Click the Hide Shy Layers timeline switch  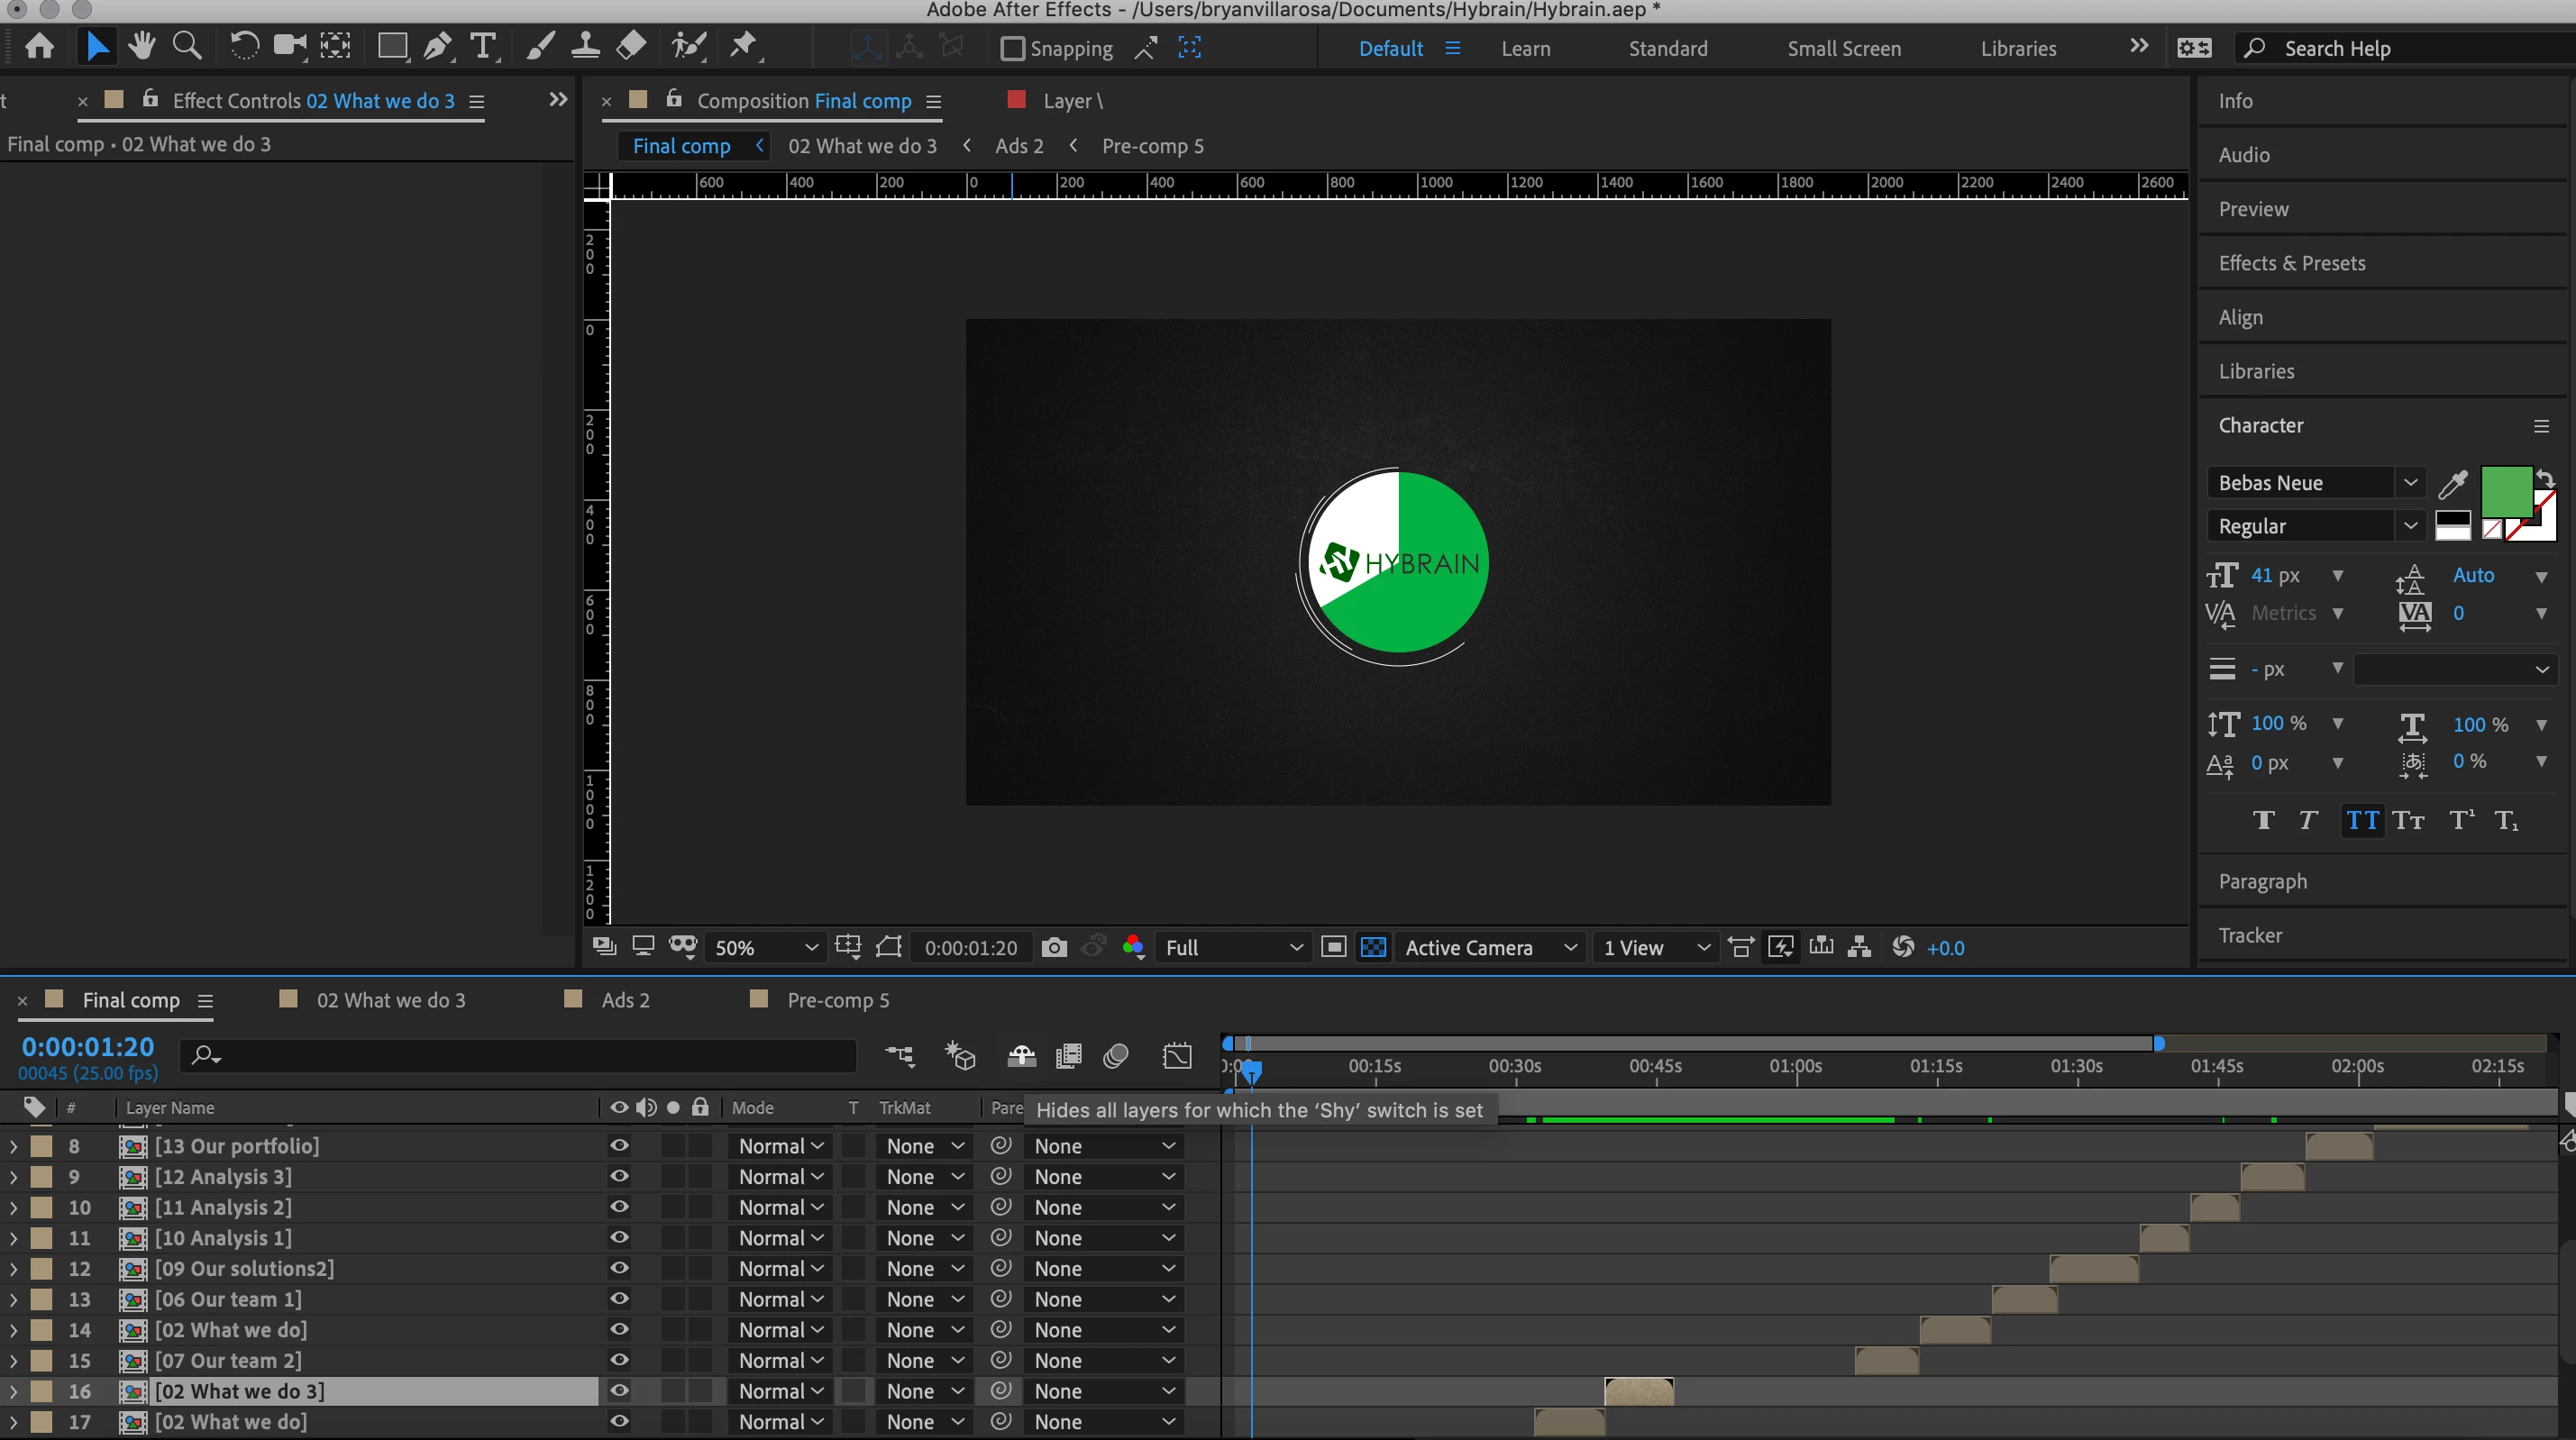pos(1021,1056)
